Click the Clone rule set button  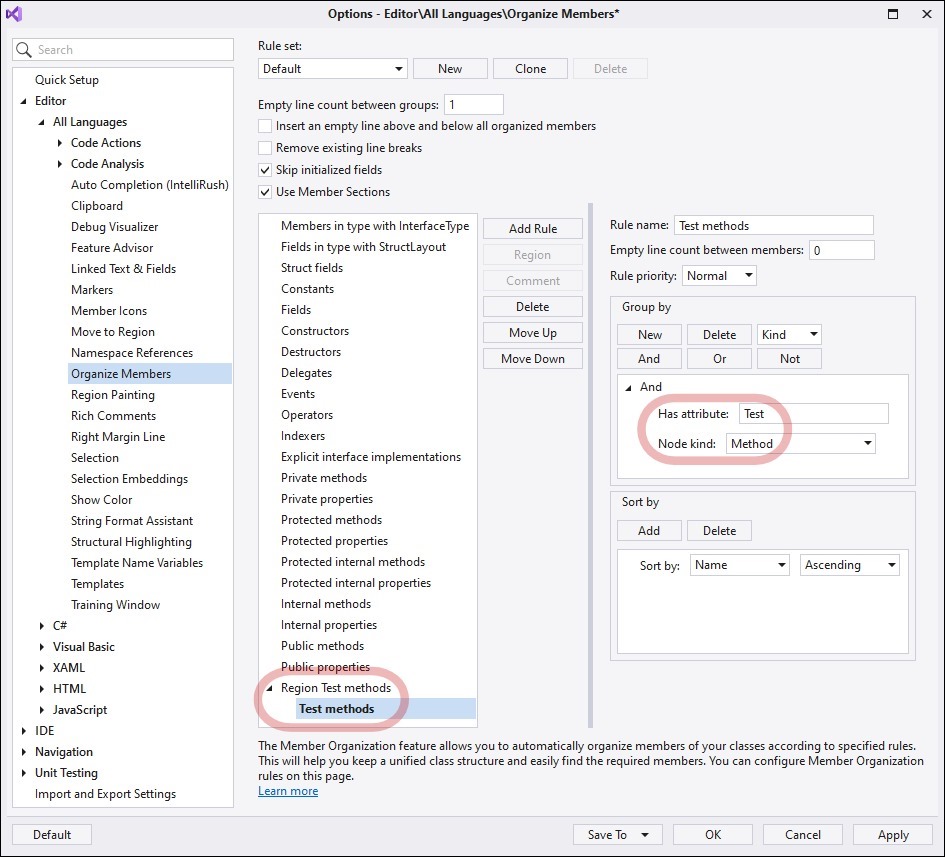(530, 69)
